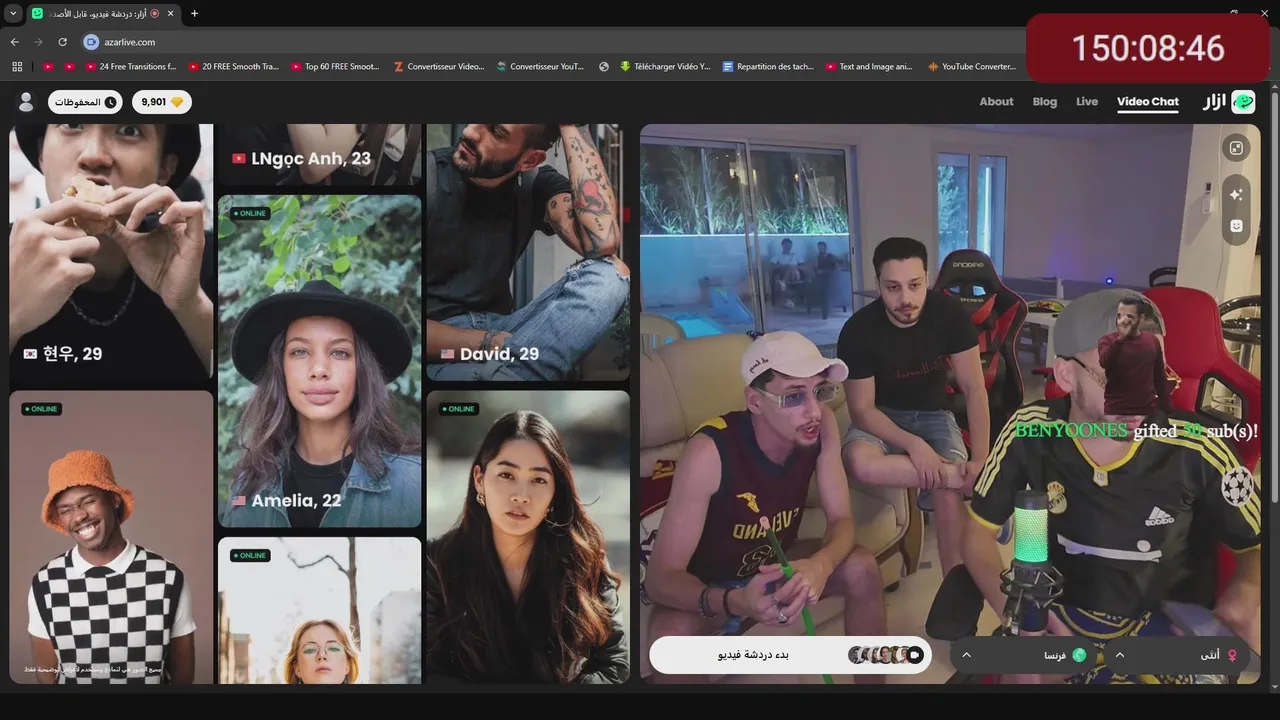This screenshot has width=1280, height=720.
Task: Click the recording indicator on the tab
Action: [x=155, y=14]
